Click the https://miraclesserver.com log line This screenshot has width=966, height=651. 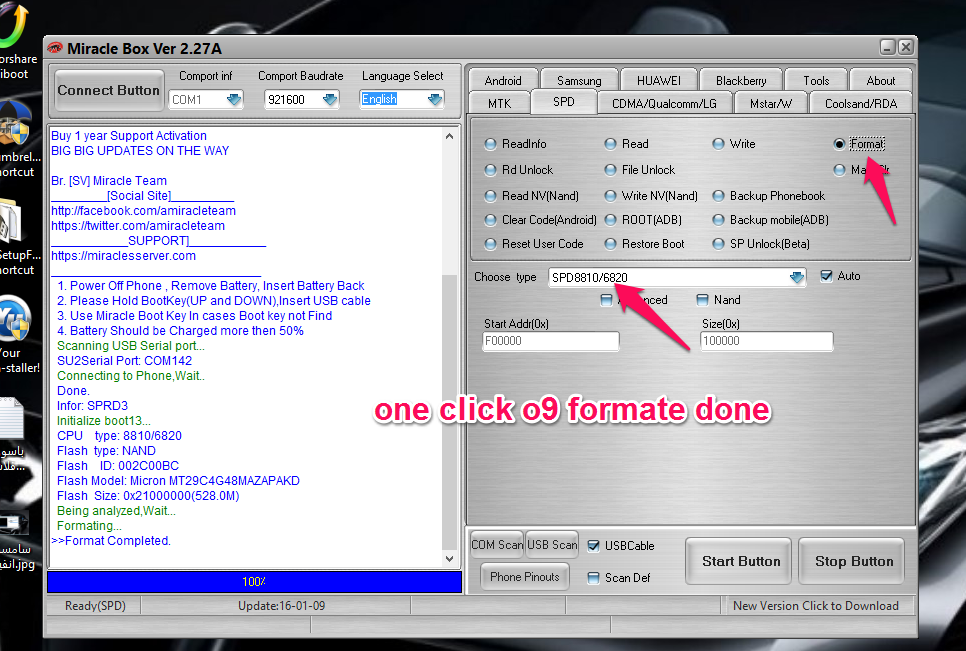coord(123,256)
